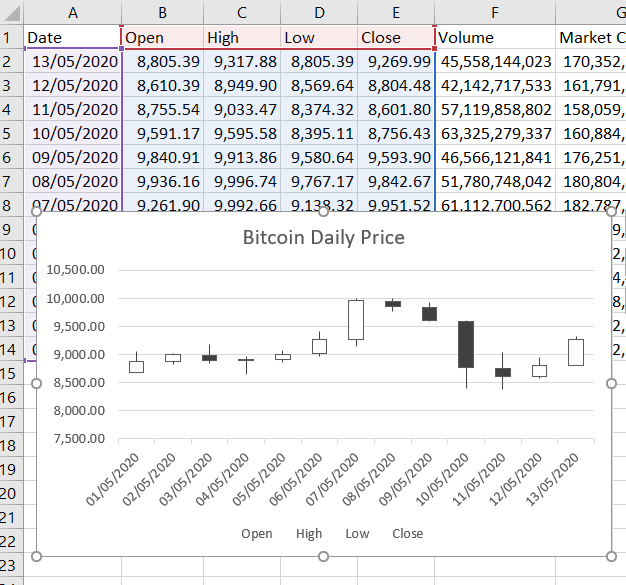Click the 7,500.00 vertical axis label
Viewport: 626px width, 585px height.
pos(79,439)
